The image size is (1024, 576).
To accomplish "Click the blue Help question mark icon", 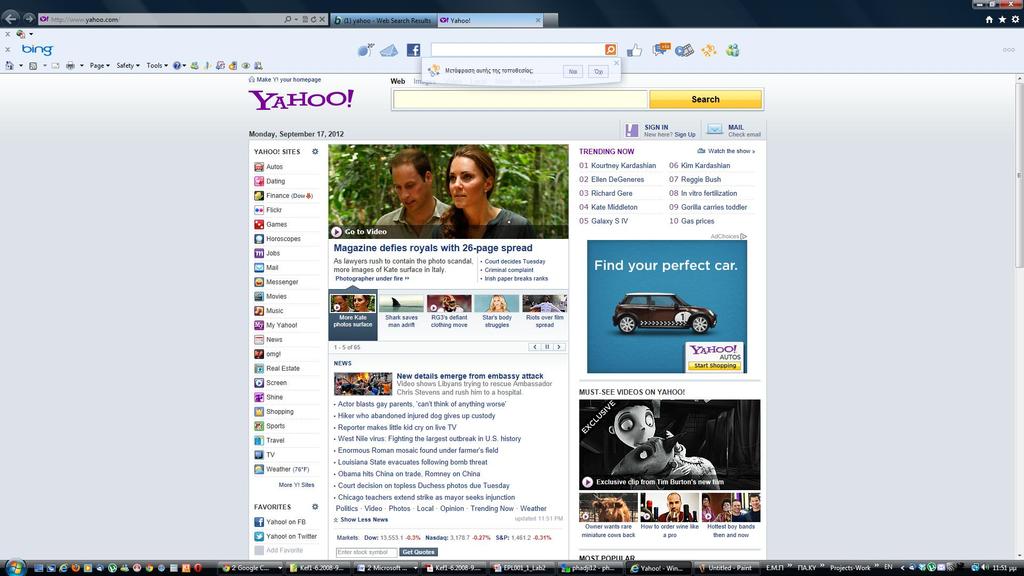I will pos(176,65).
